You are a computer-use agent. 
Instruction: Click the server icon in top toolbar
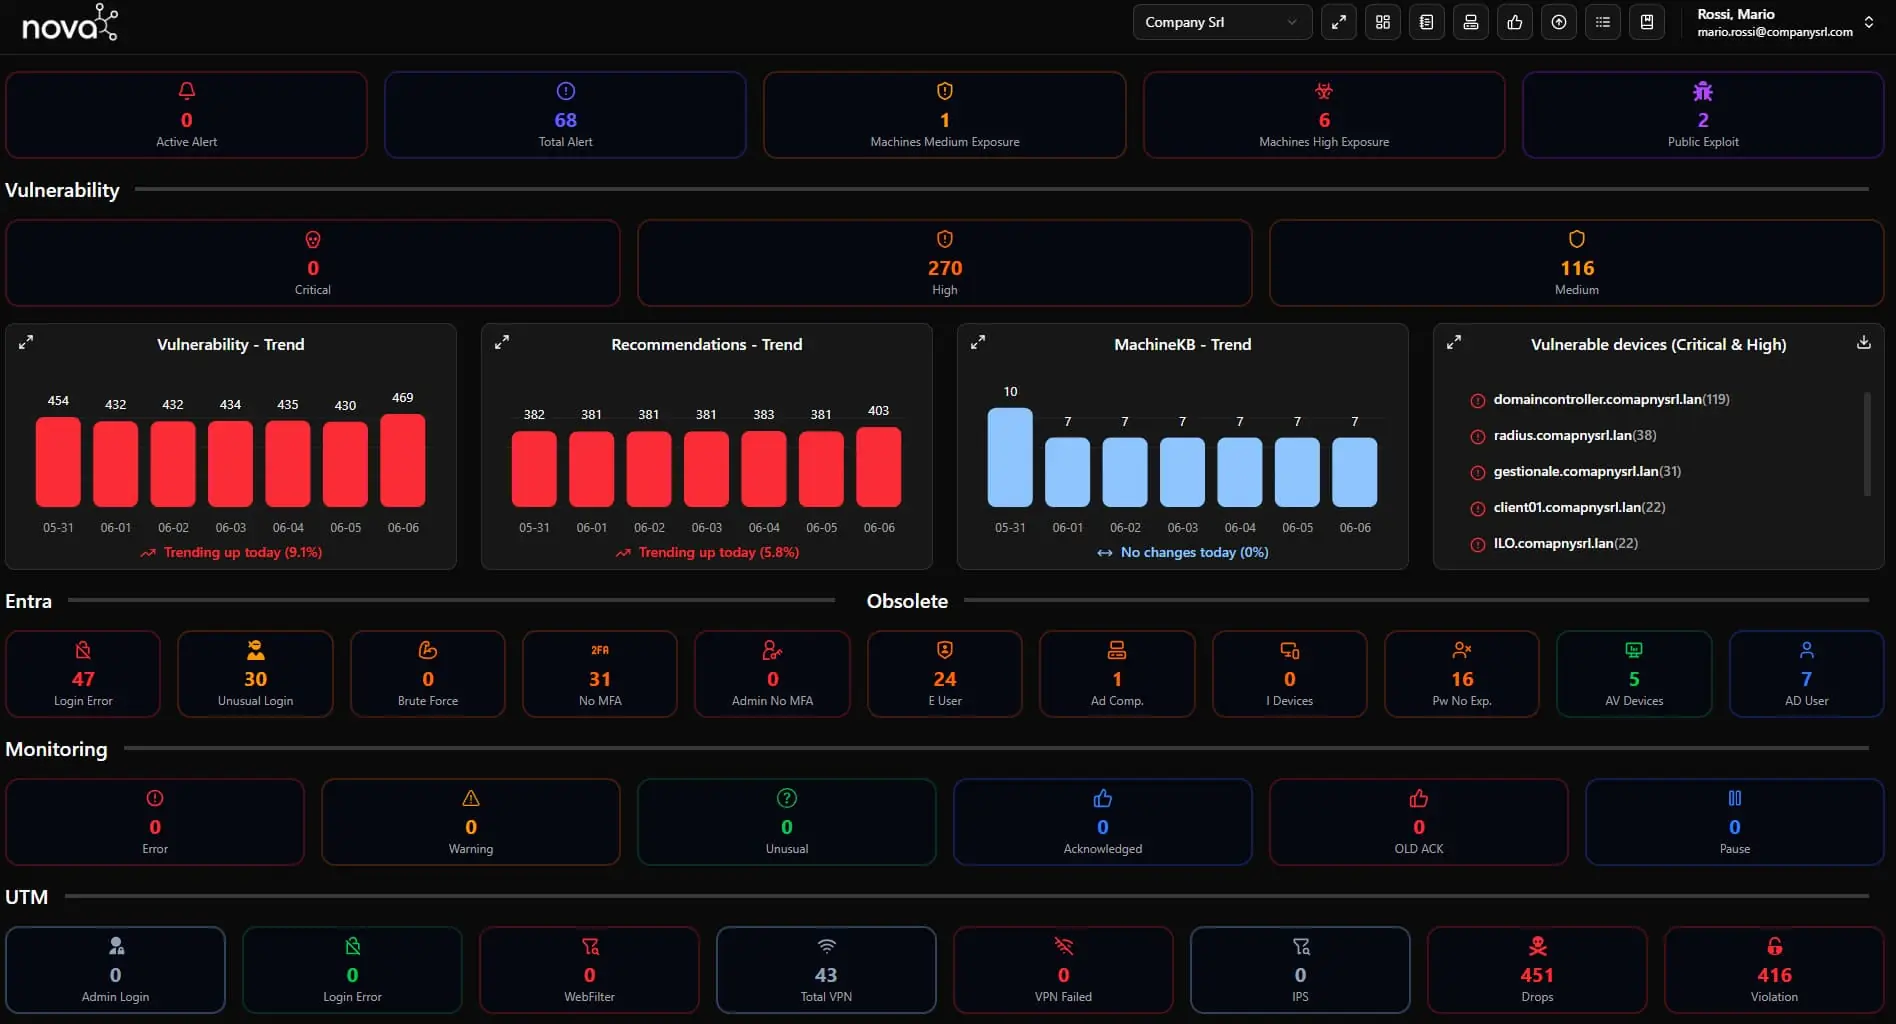(1471, 22)
